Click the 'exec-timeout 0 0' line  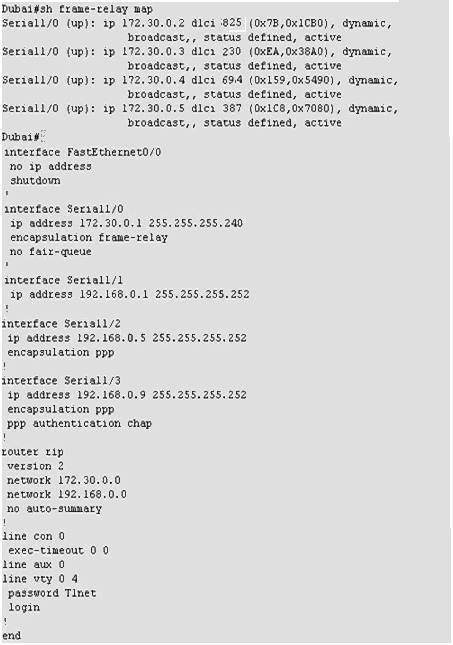coord(58,550)
